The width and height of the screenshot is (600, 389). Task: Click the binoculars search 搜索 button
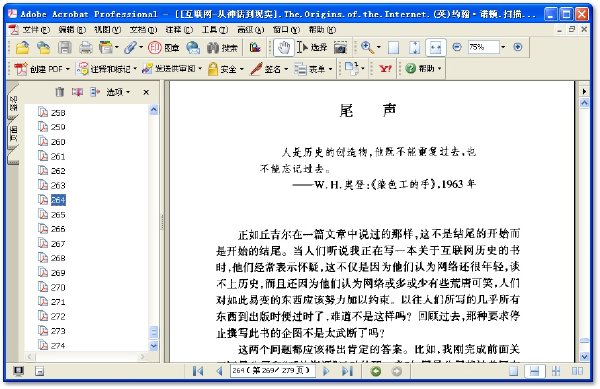[x=222, y=47]
